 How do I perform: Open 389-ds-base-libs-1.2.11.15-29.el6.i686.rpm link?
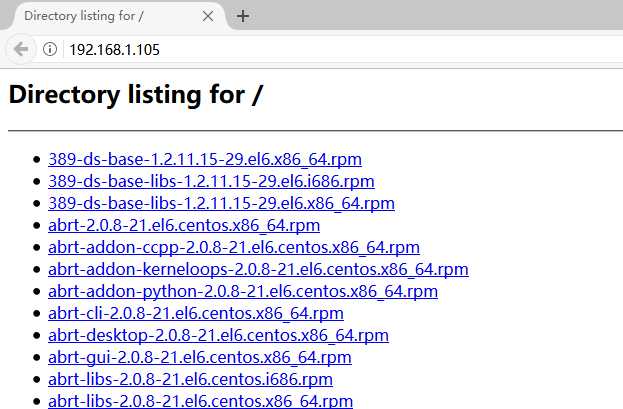pyautogui.click(x=211, y=181)
